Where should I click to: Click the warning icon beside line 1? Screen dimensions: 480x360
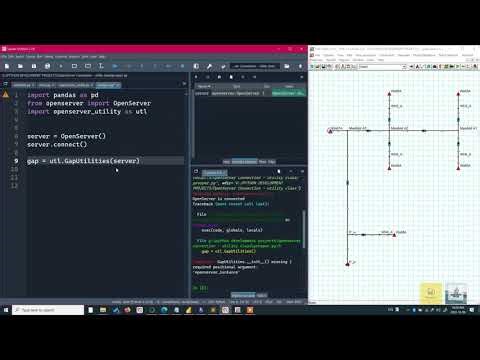(x=6, y=95)
